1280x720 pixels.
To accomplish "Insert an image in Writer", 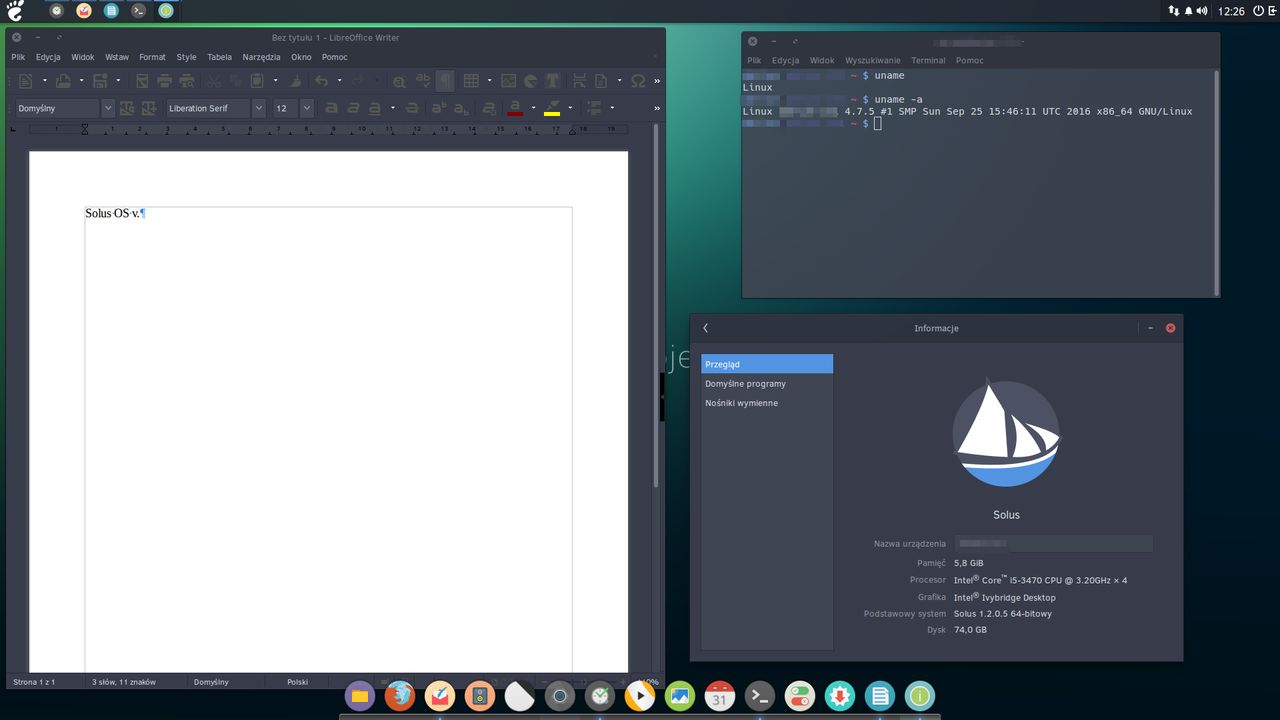I will pos(508,80).
